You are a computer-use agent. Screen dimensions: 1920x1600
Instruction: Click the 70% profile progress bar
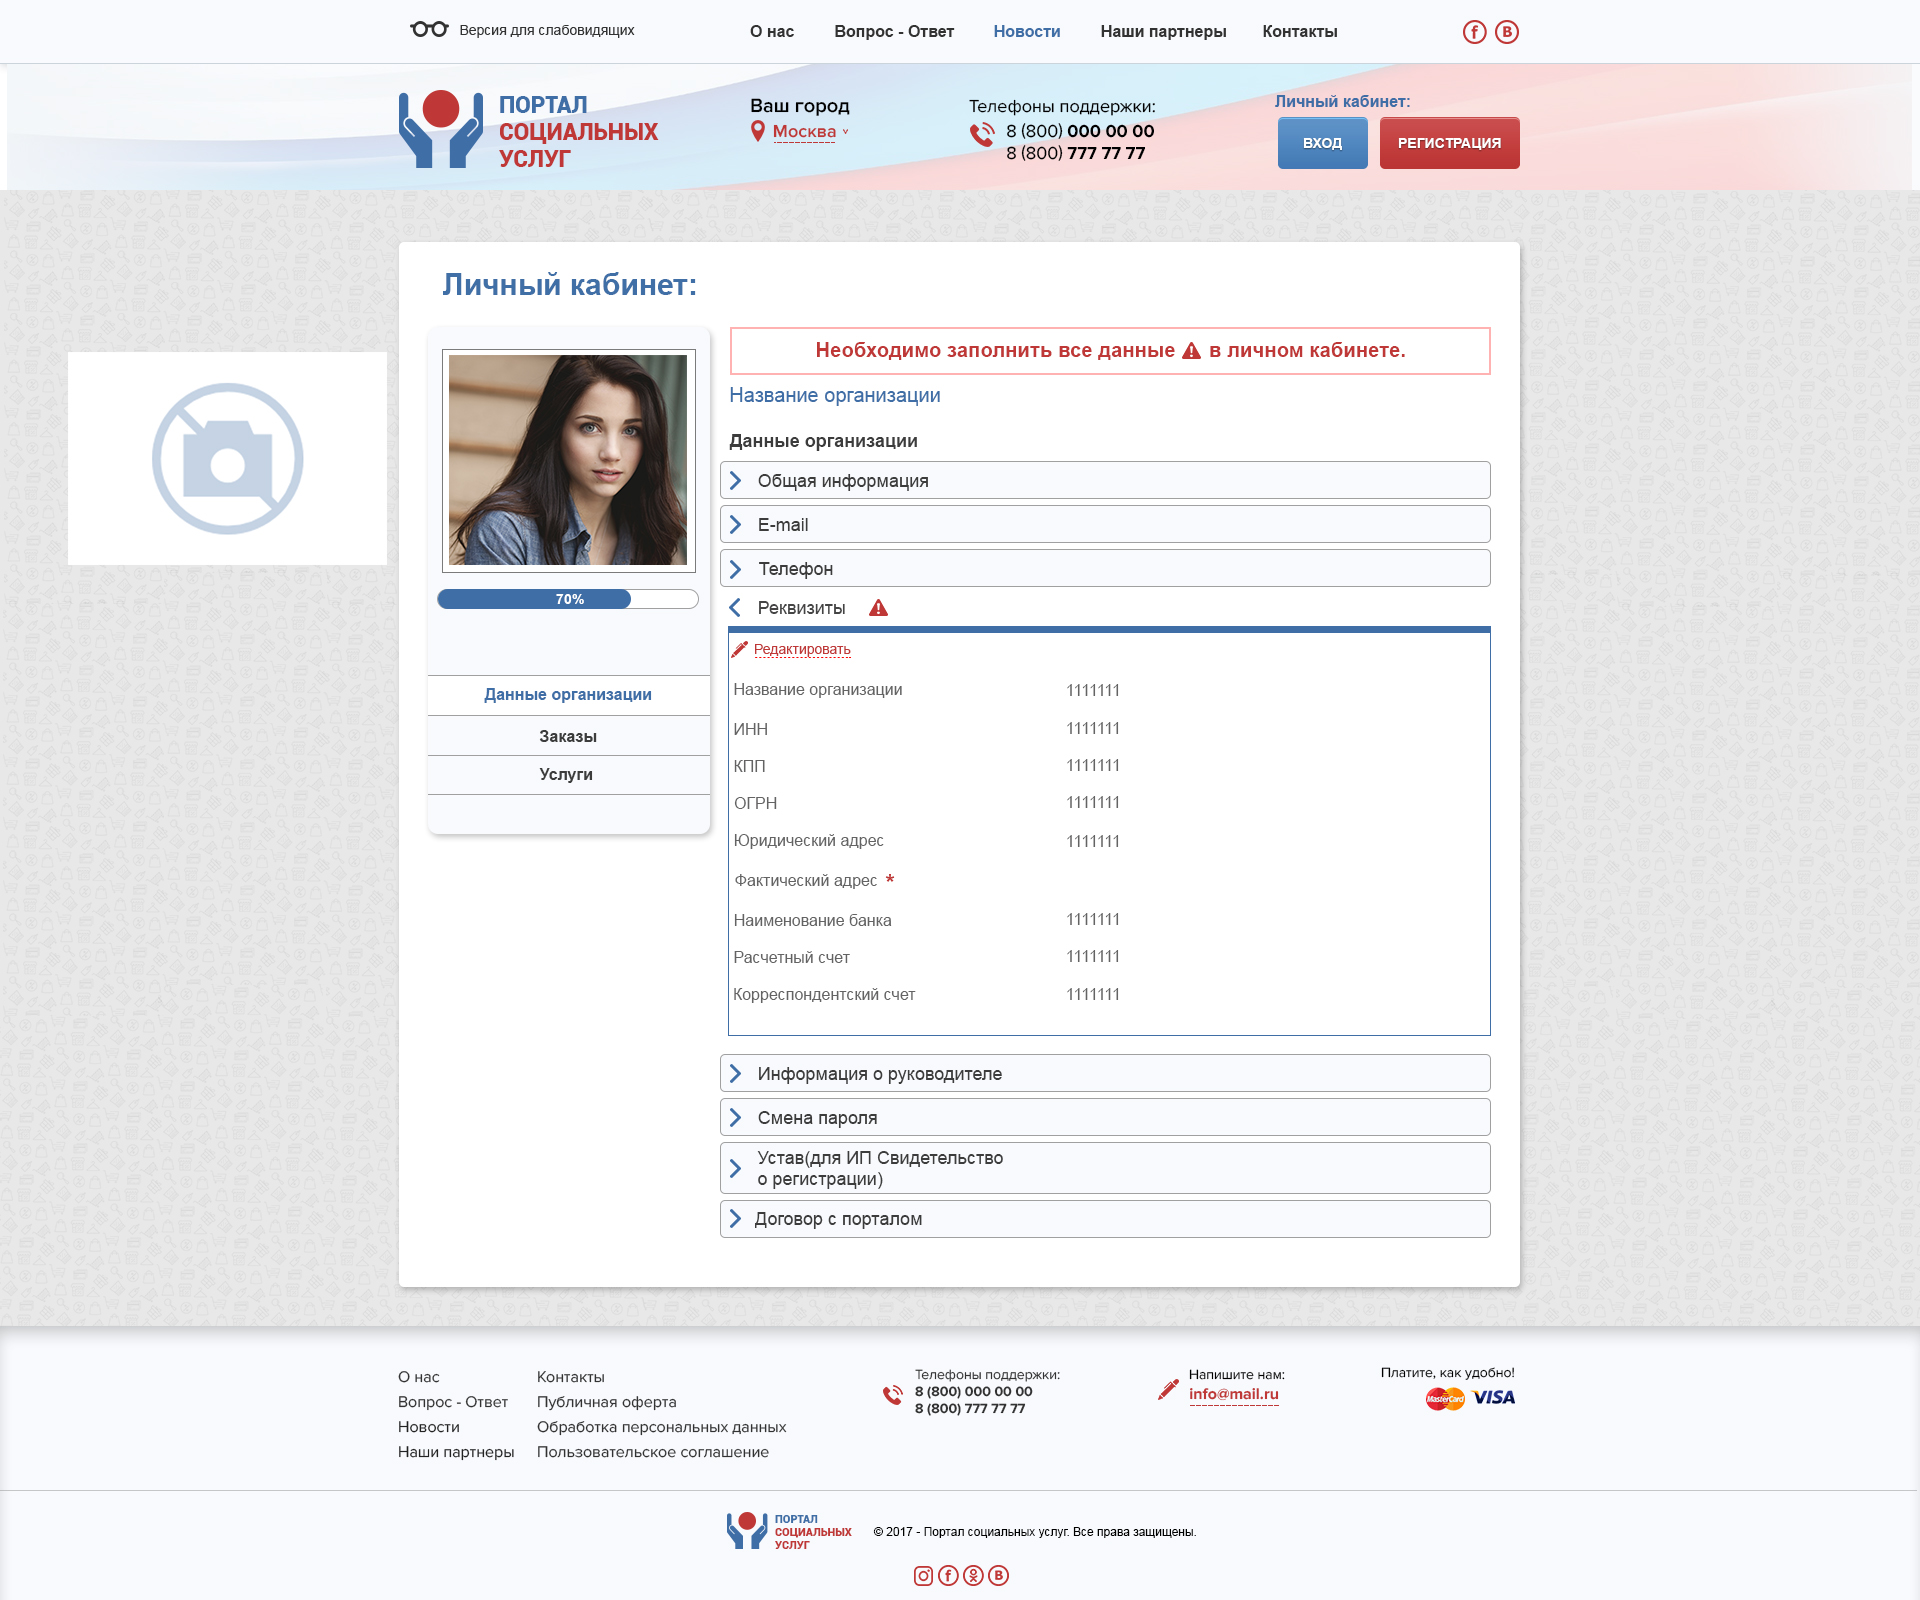(x=568, y=599)
